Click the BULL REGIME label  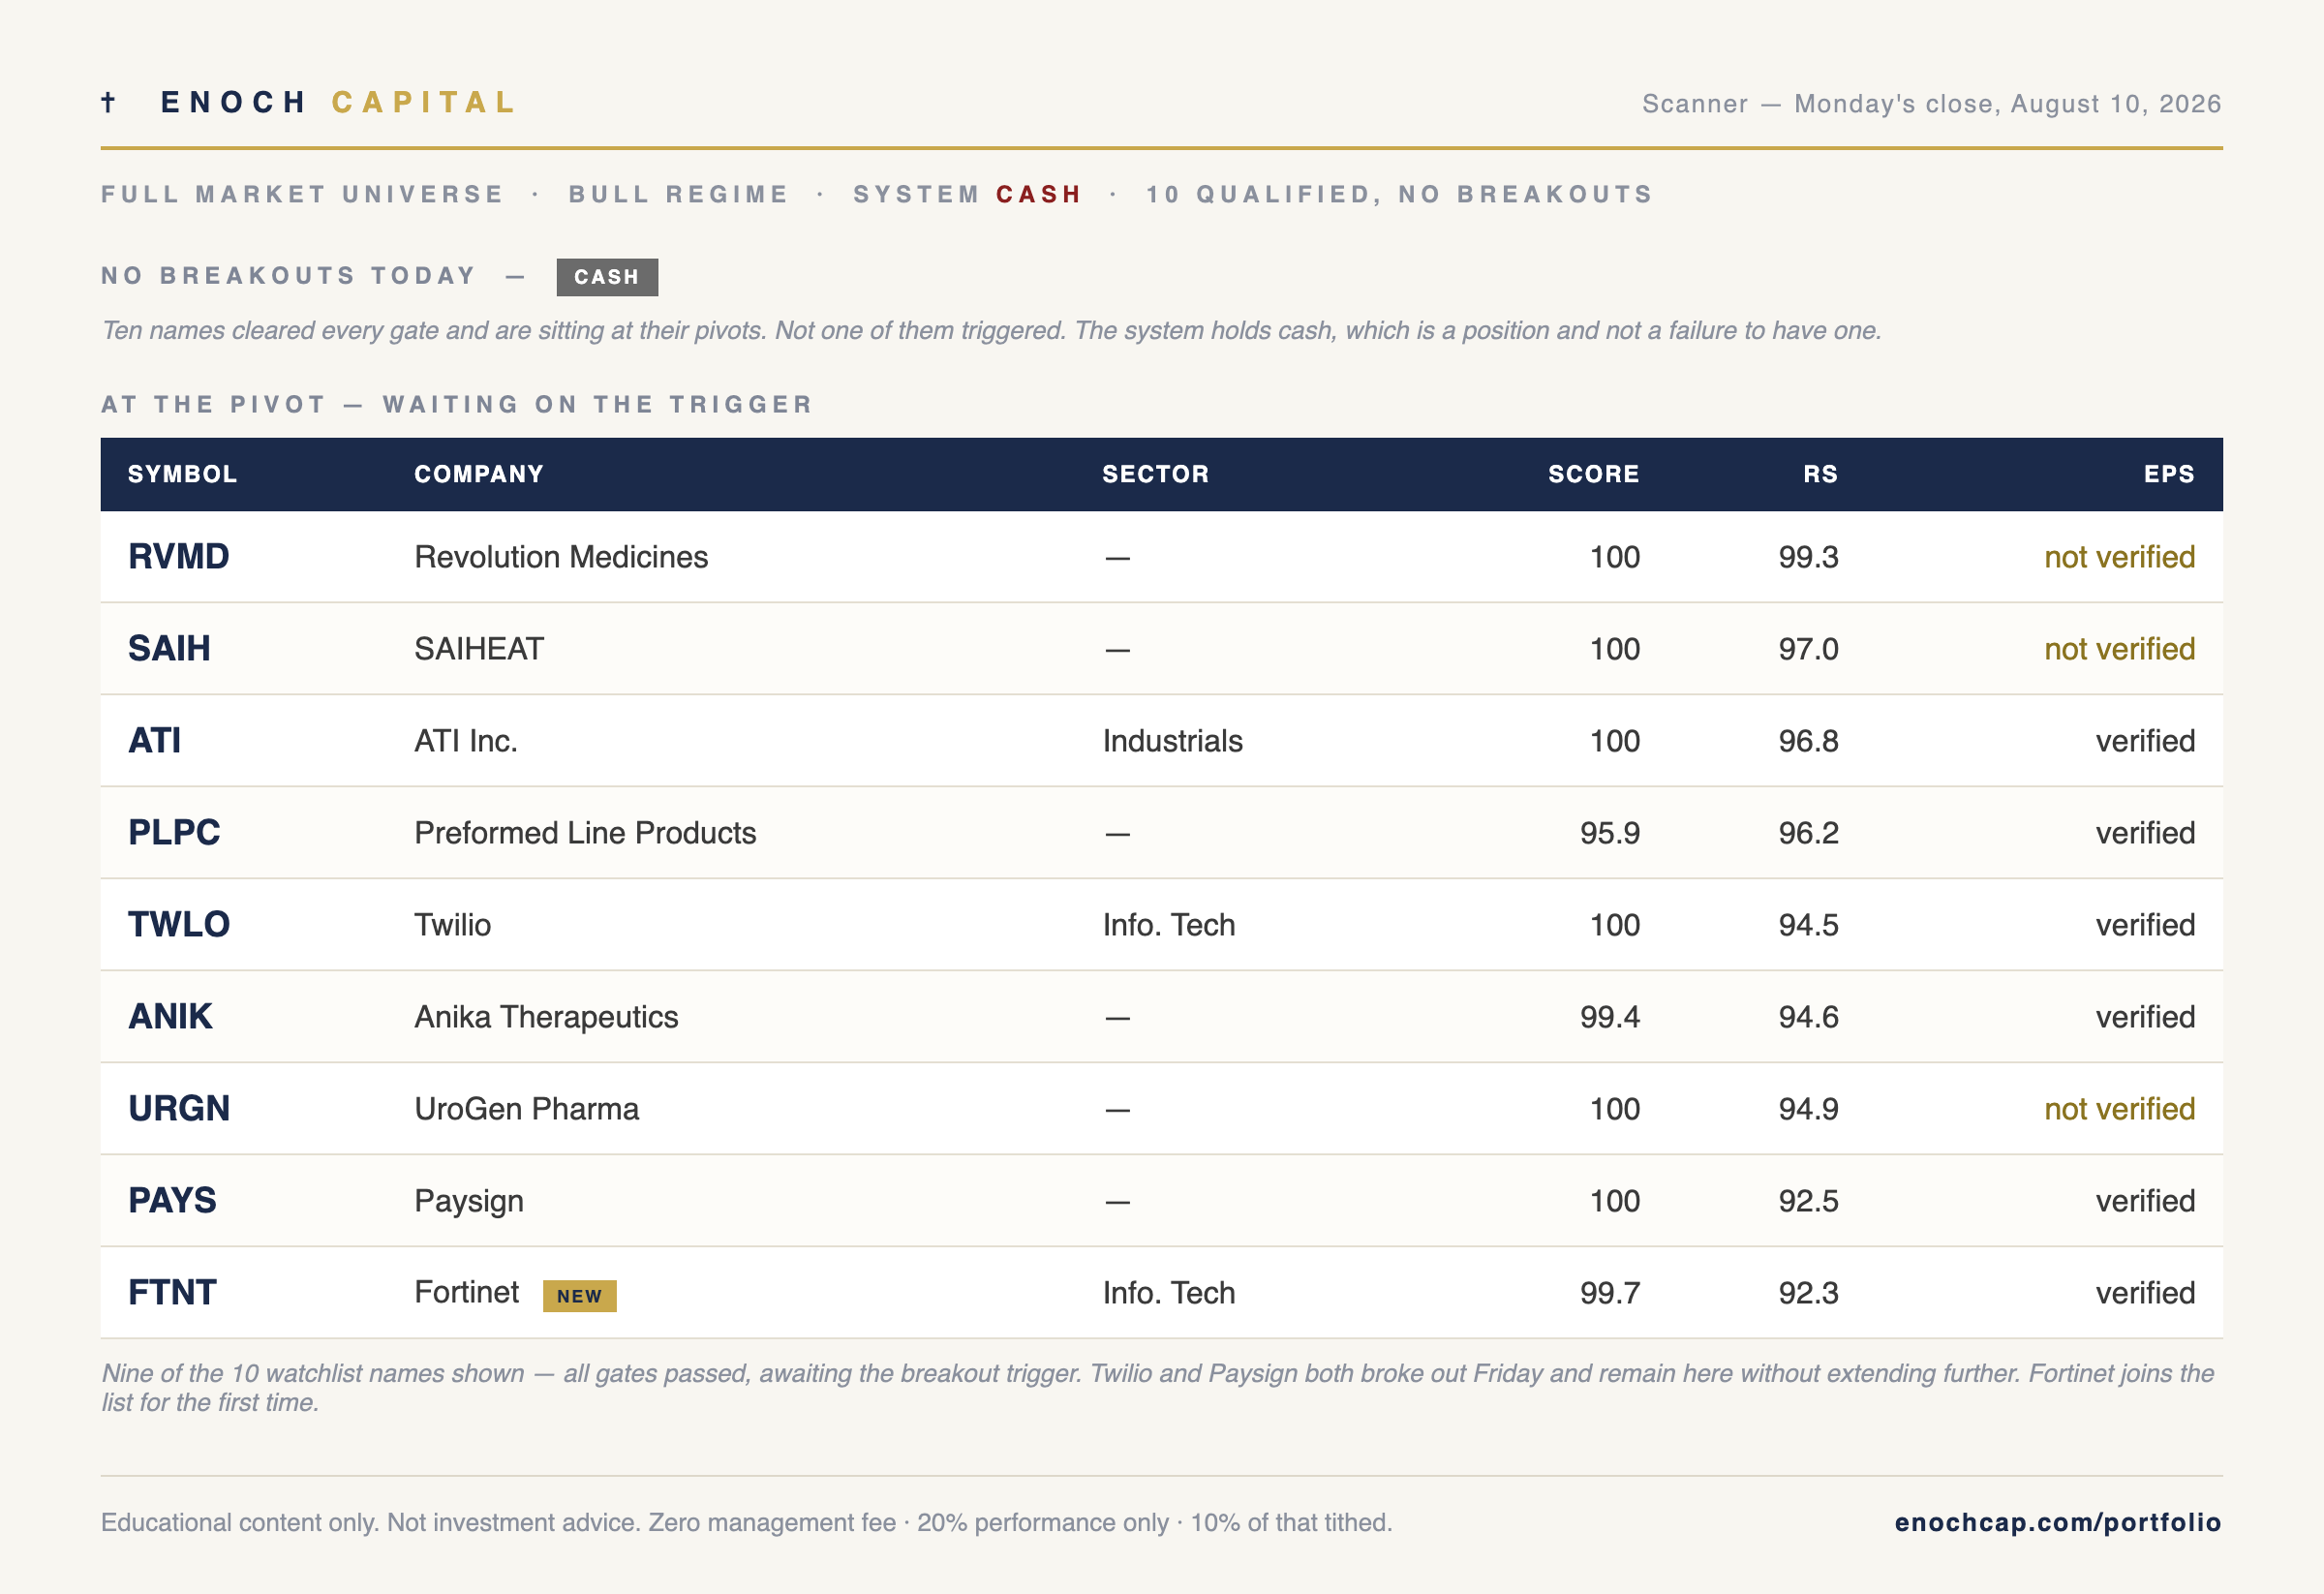679,194
